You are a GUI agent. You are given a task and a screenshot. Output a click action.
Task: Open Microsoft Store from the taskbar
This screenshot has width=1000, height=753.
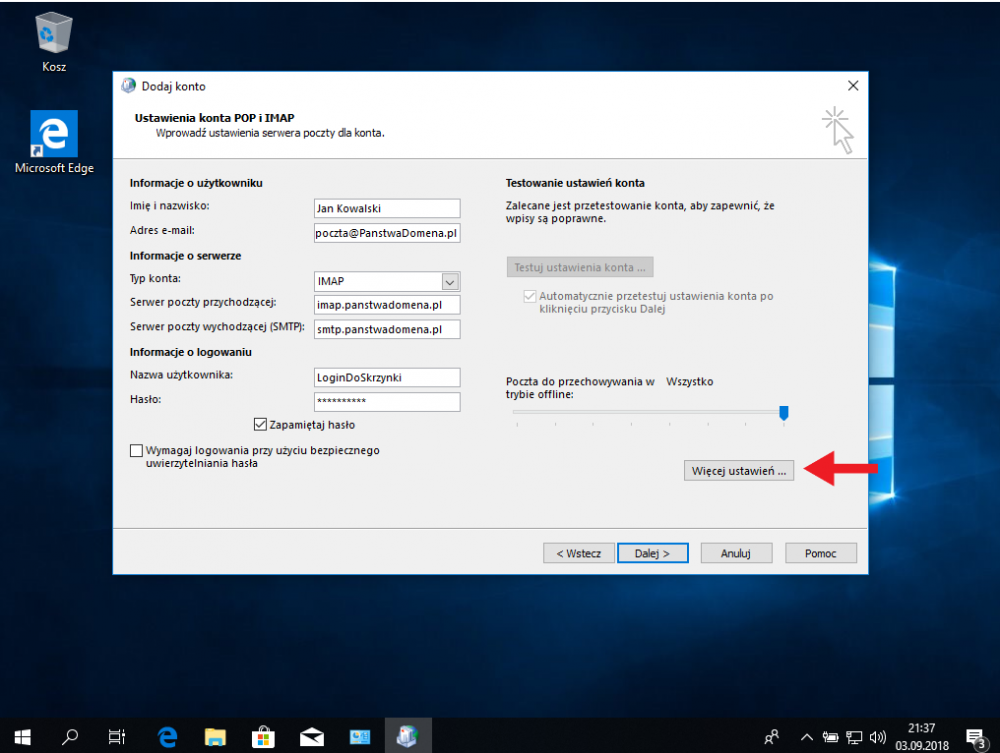pyautogui.click(x=263, y=736)
